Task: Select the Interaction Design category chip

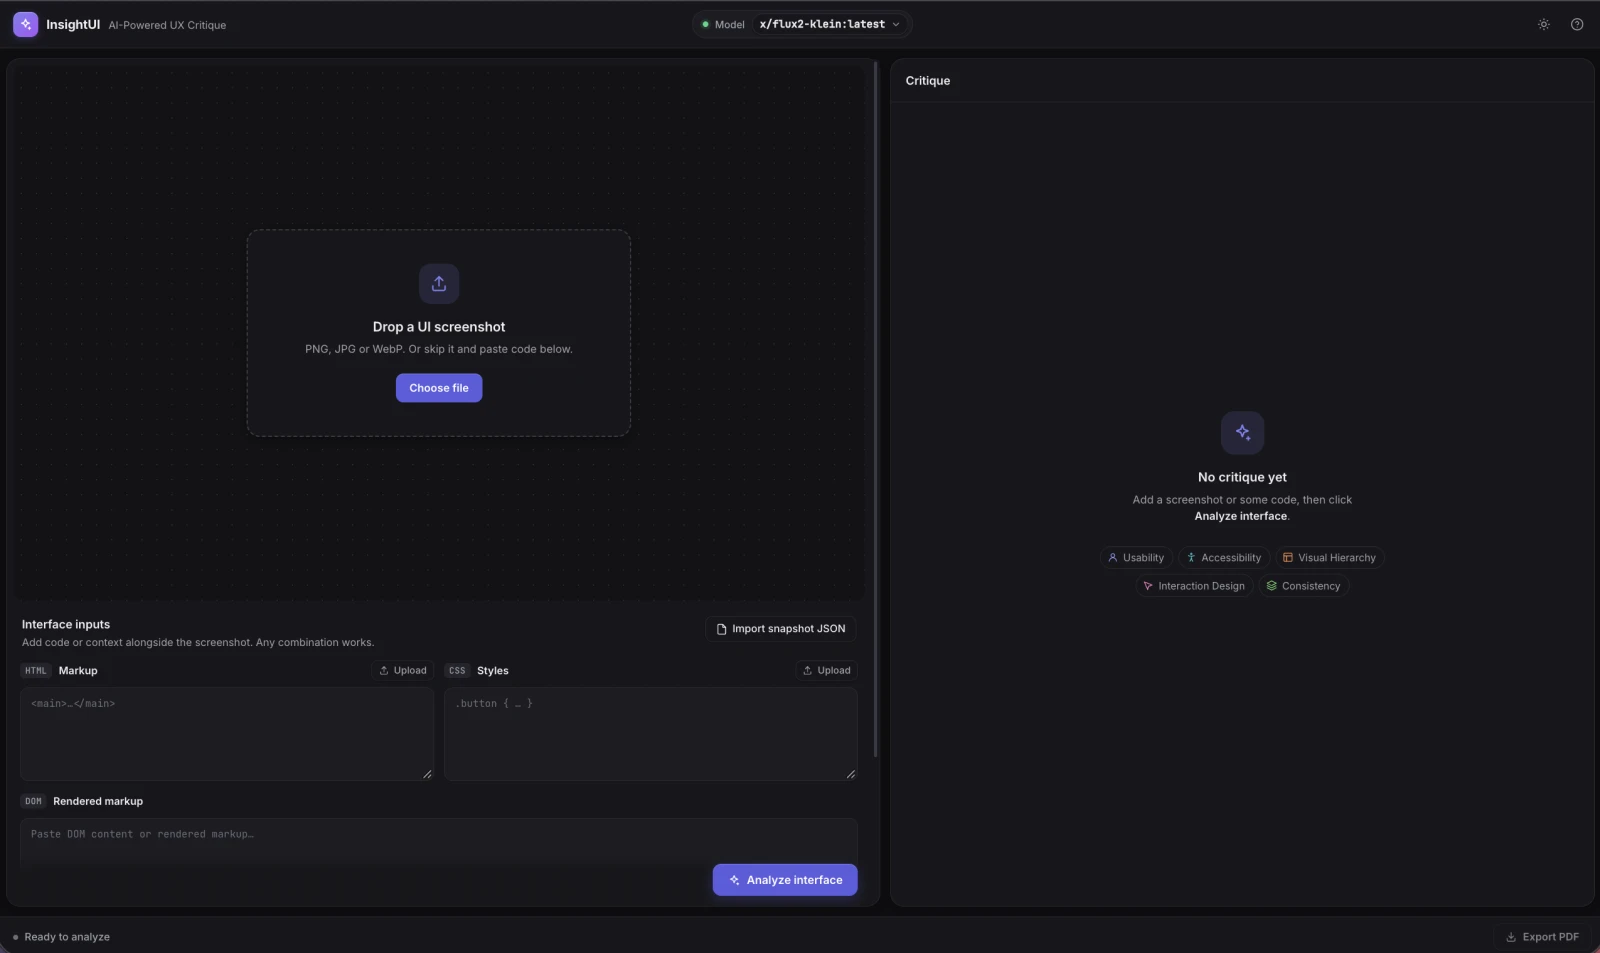Action: (1194, 586)
